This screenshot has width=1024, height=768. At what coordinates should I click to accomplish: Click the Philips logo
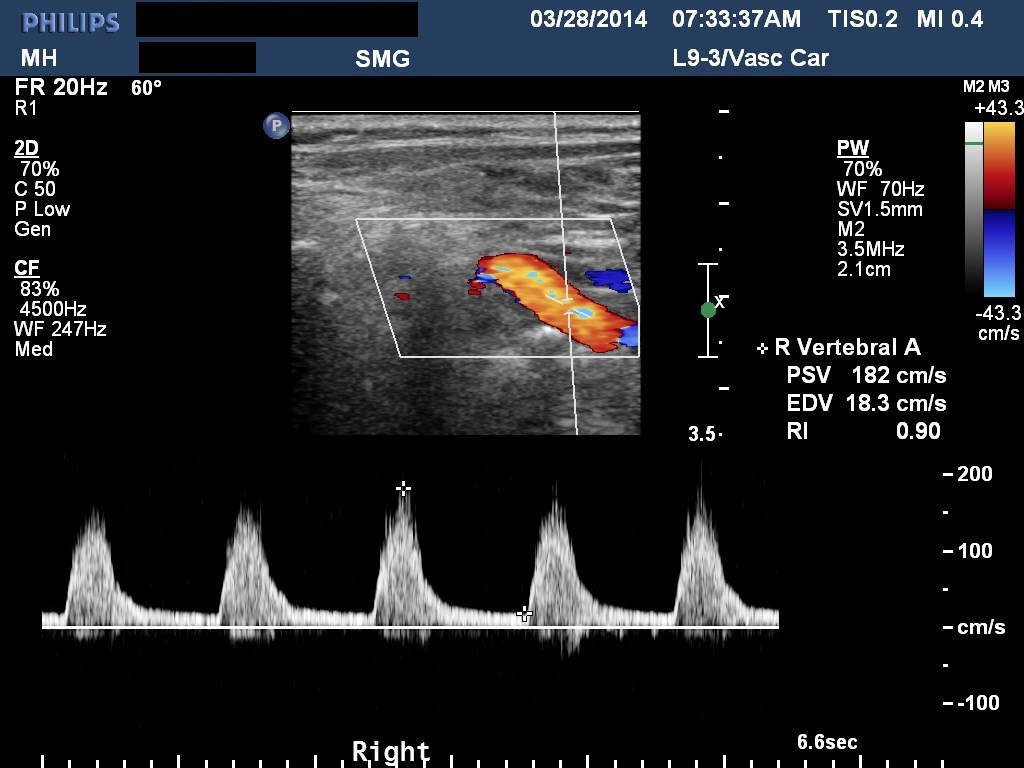pos(70,21)
